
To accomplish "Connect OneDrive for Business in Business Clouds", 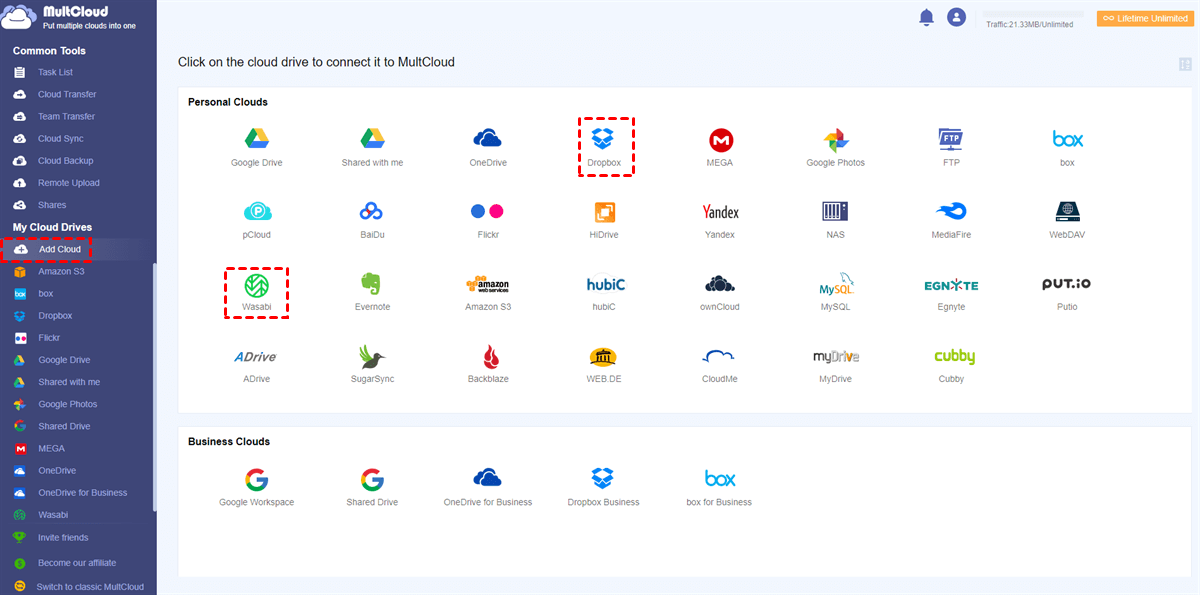I will (x=488, y=487).
